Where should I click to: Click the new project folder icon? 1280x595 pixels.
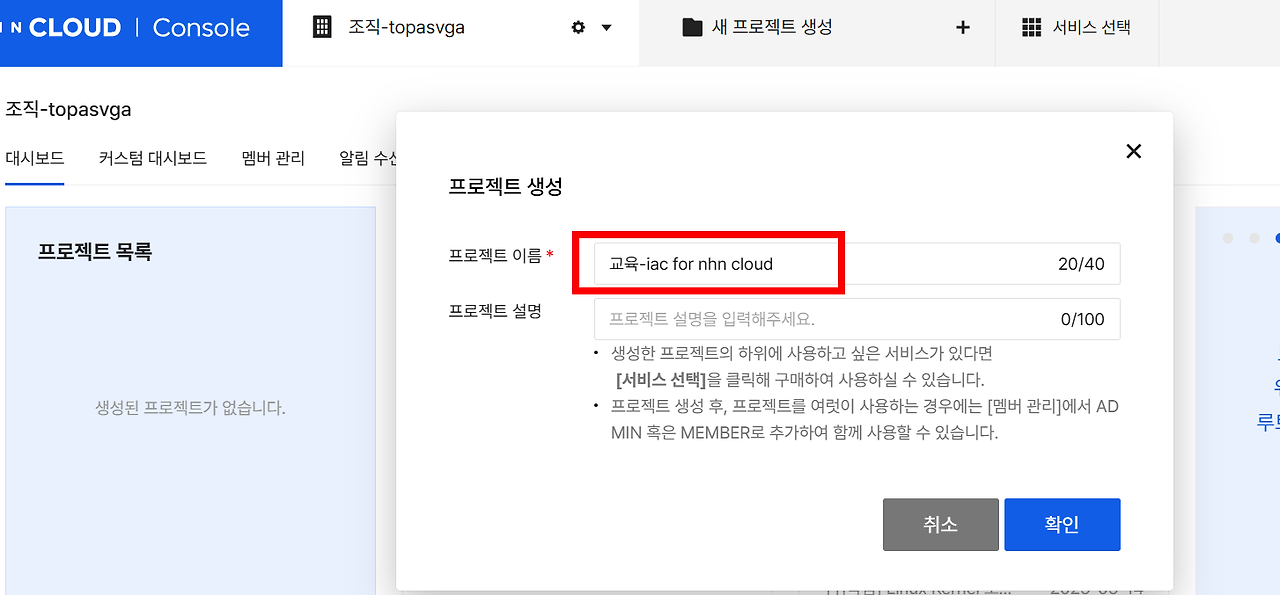coord(692,27)
